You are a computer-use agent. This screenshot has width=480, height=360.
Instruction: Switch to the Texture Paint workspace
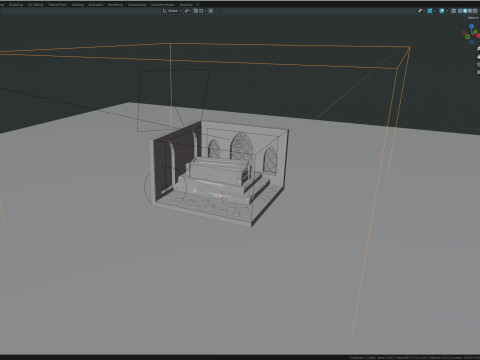[57, 5]
